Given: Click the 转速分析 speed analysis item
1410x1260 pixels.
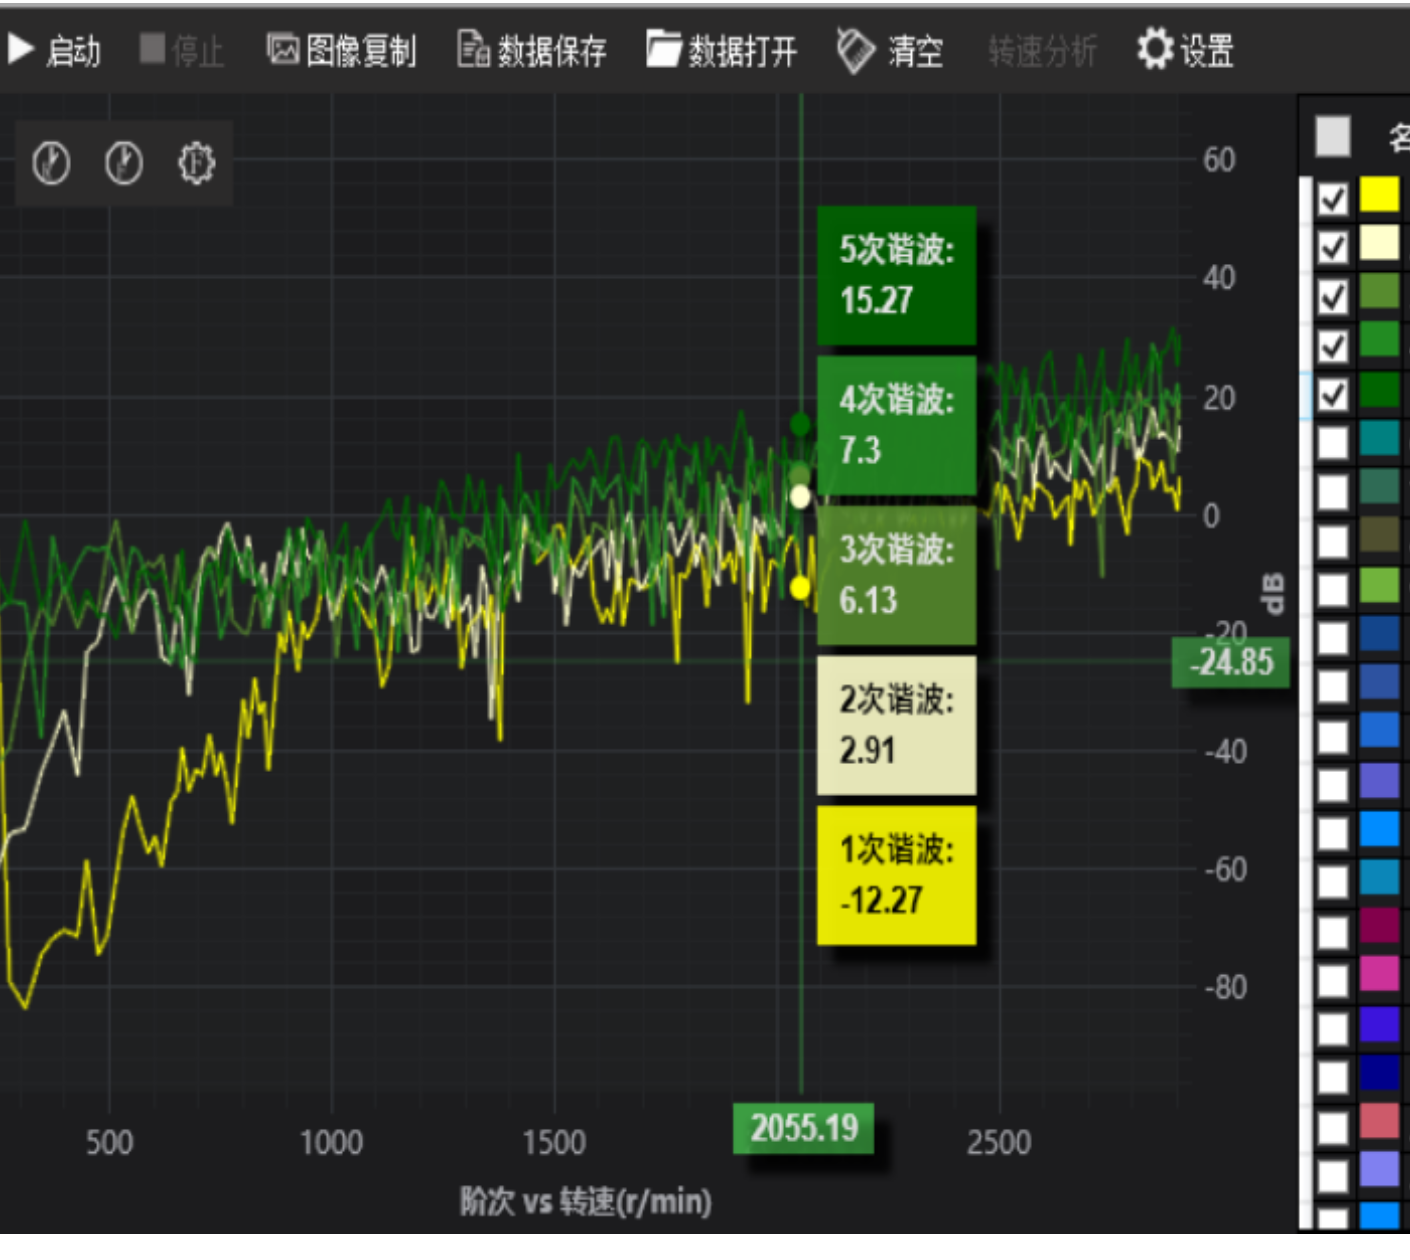Looking at the screenshot, I should (1042, 51).
